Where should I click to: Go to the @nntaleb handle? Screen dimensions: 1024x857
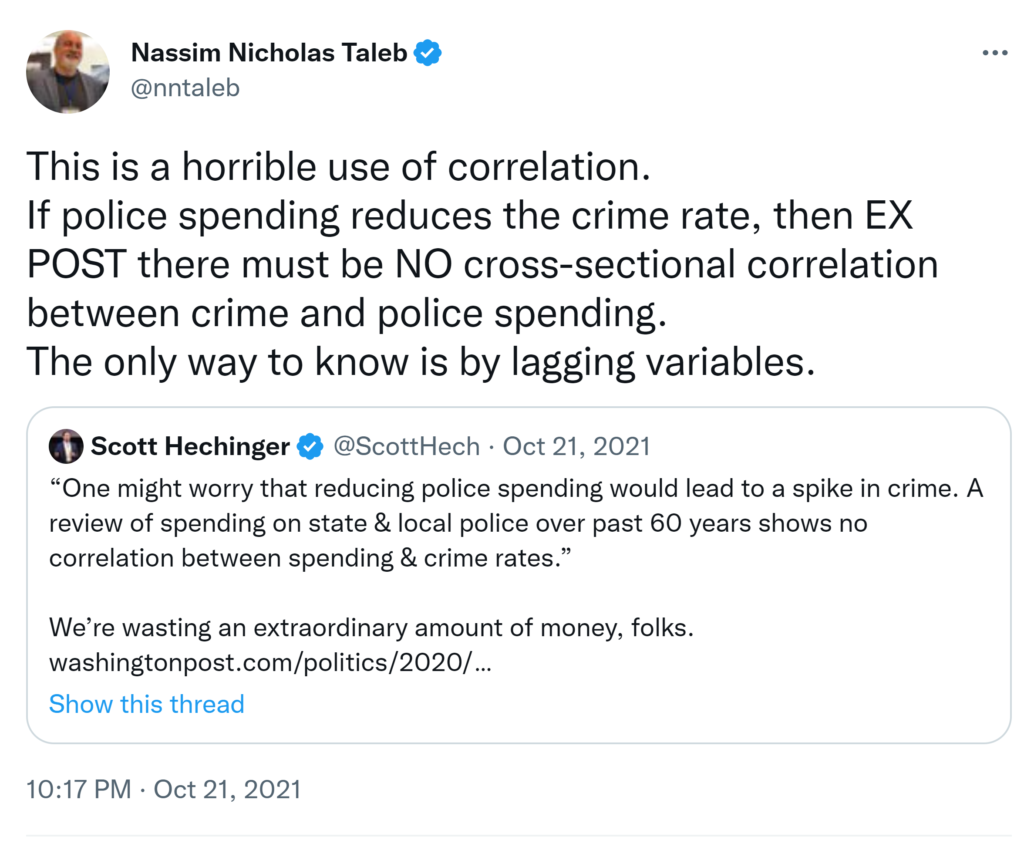click(x=185, y=88)
